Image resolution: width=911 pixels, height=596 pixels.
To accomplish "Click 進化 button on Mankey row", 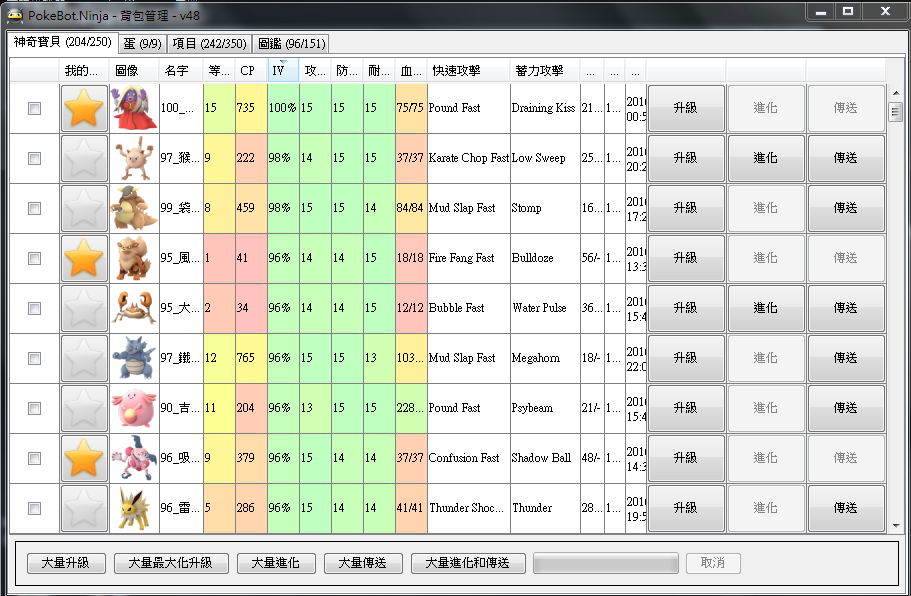I will tap(765, 158).
